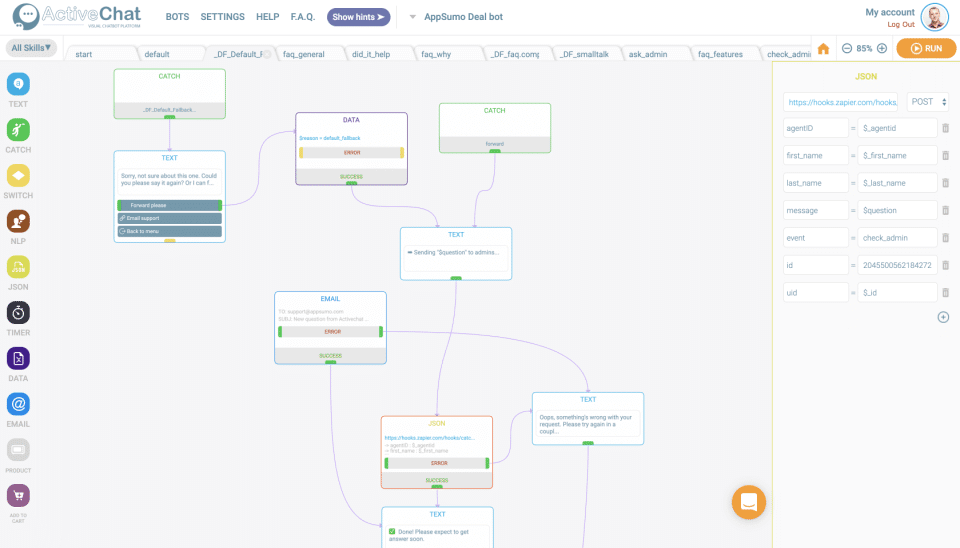The image size is (960, 548).
Task: Open the All Skills dropdown
Action: click(31, 48)
